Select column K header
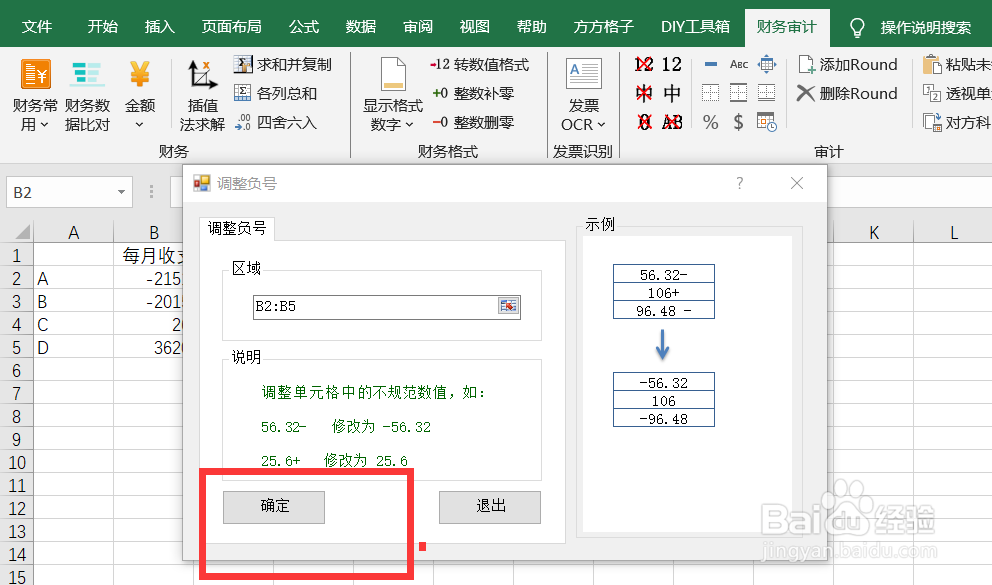Screen dimensions: 992x585 (x=874, y=232)
